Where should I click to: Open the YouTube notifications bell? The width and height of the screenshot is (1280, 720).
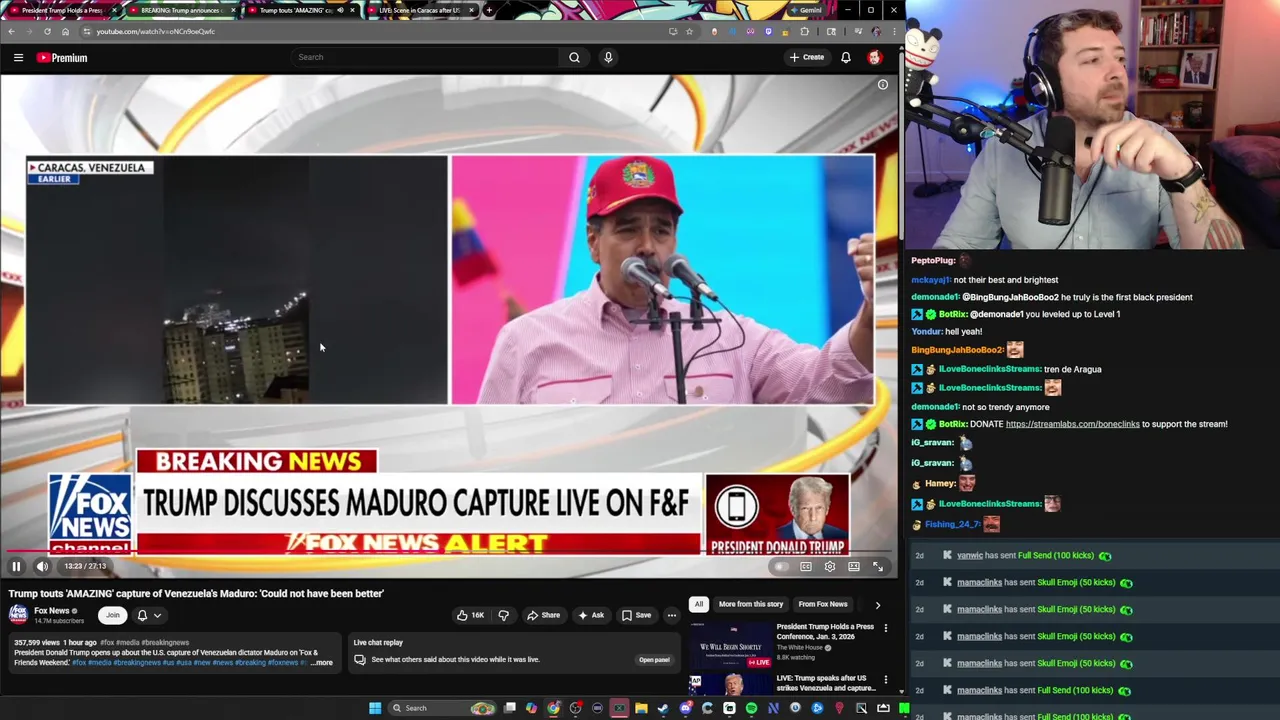(846, 57)
